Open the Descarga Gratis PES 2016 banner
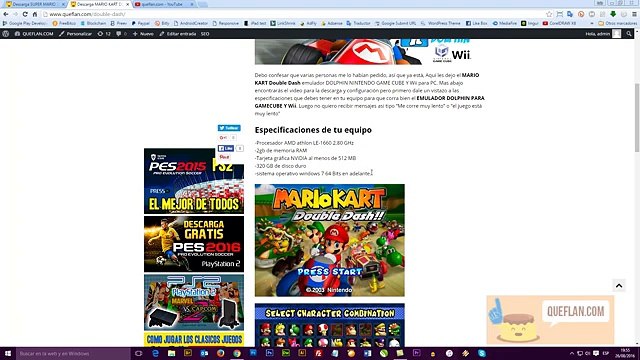Screen dimensions: 640x360 pyautogui.click(x=194, y=244)
